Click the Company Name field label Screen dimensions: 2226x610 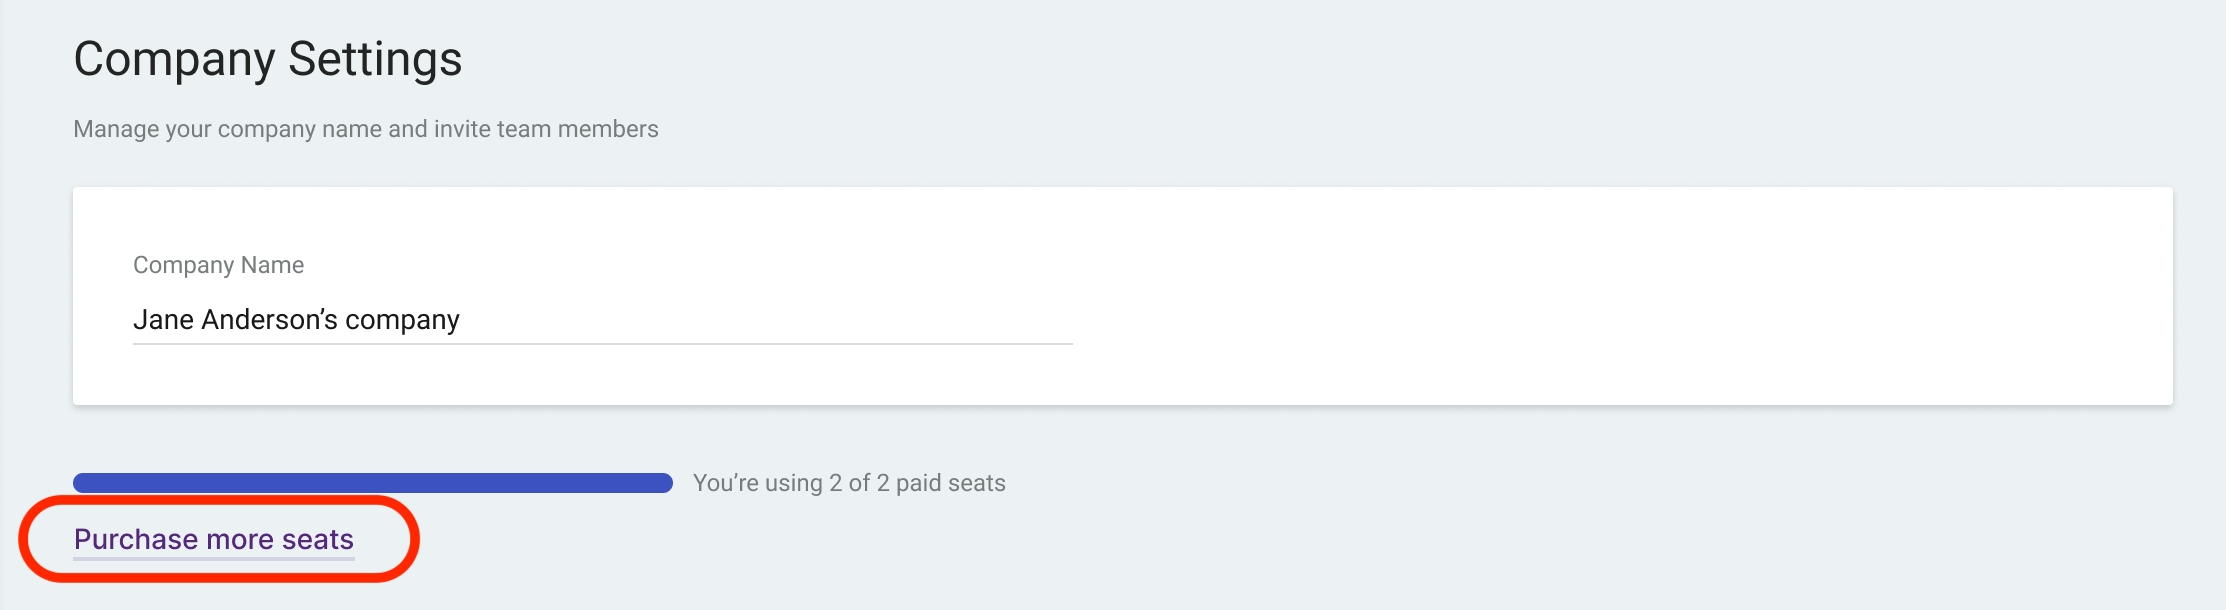coord(218,265)
